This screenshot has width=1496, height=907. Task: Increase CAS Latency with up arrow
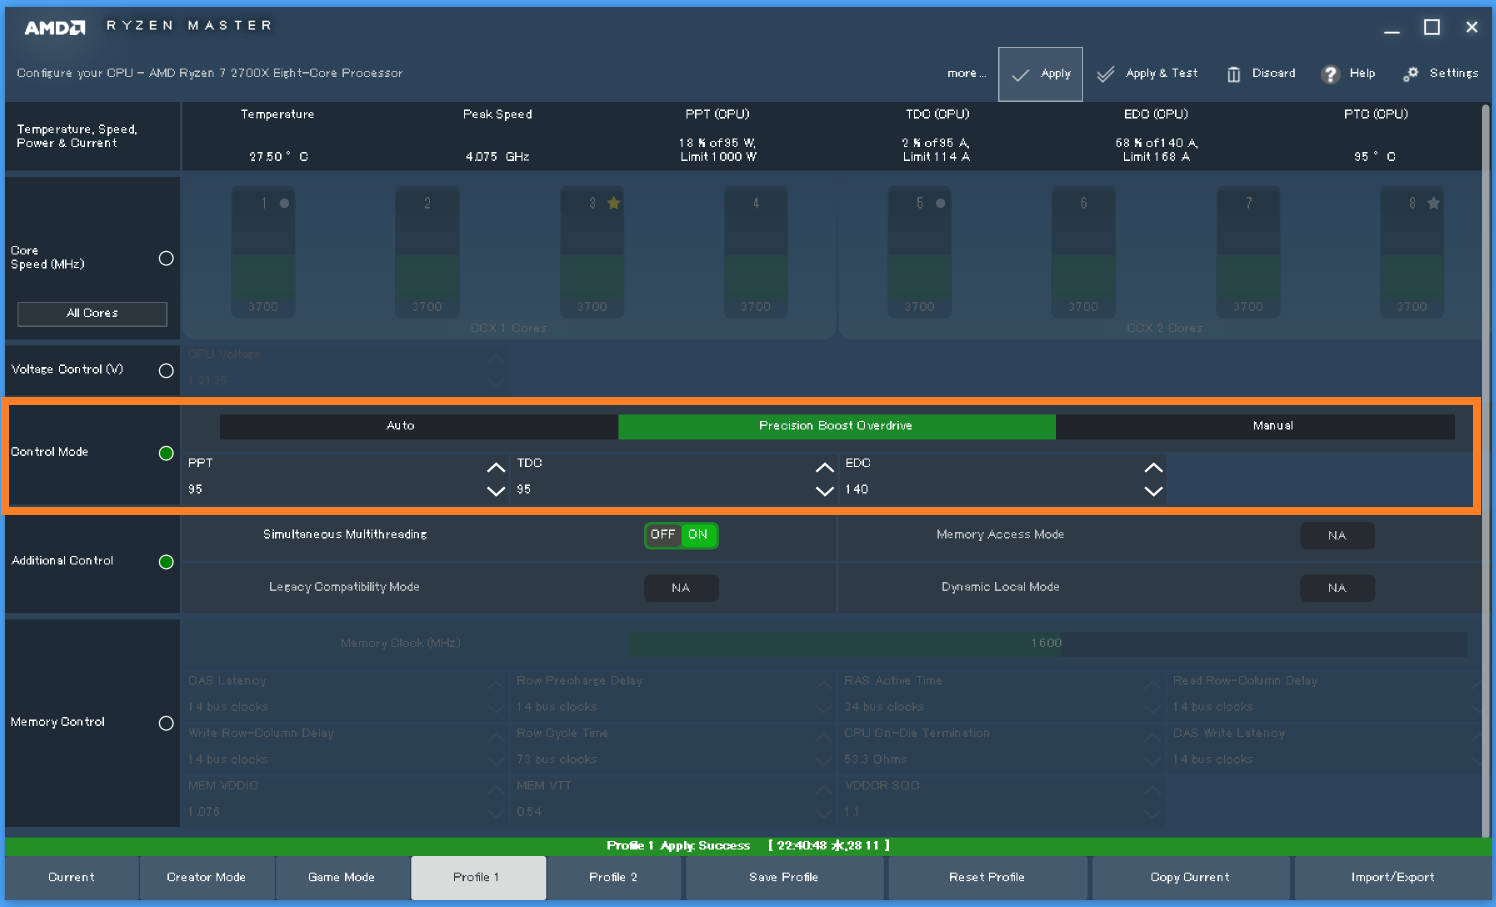(495, 685)
